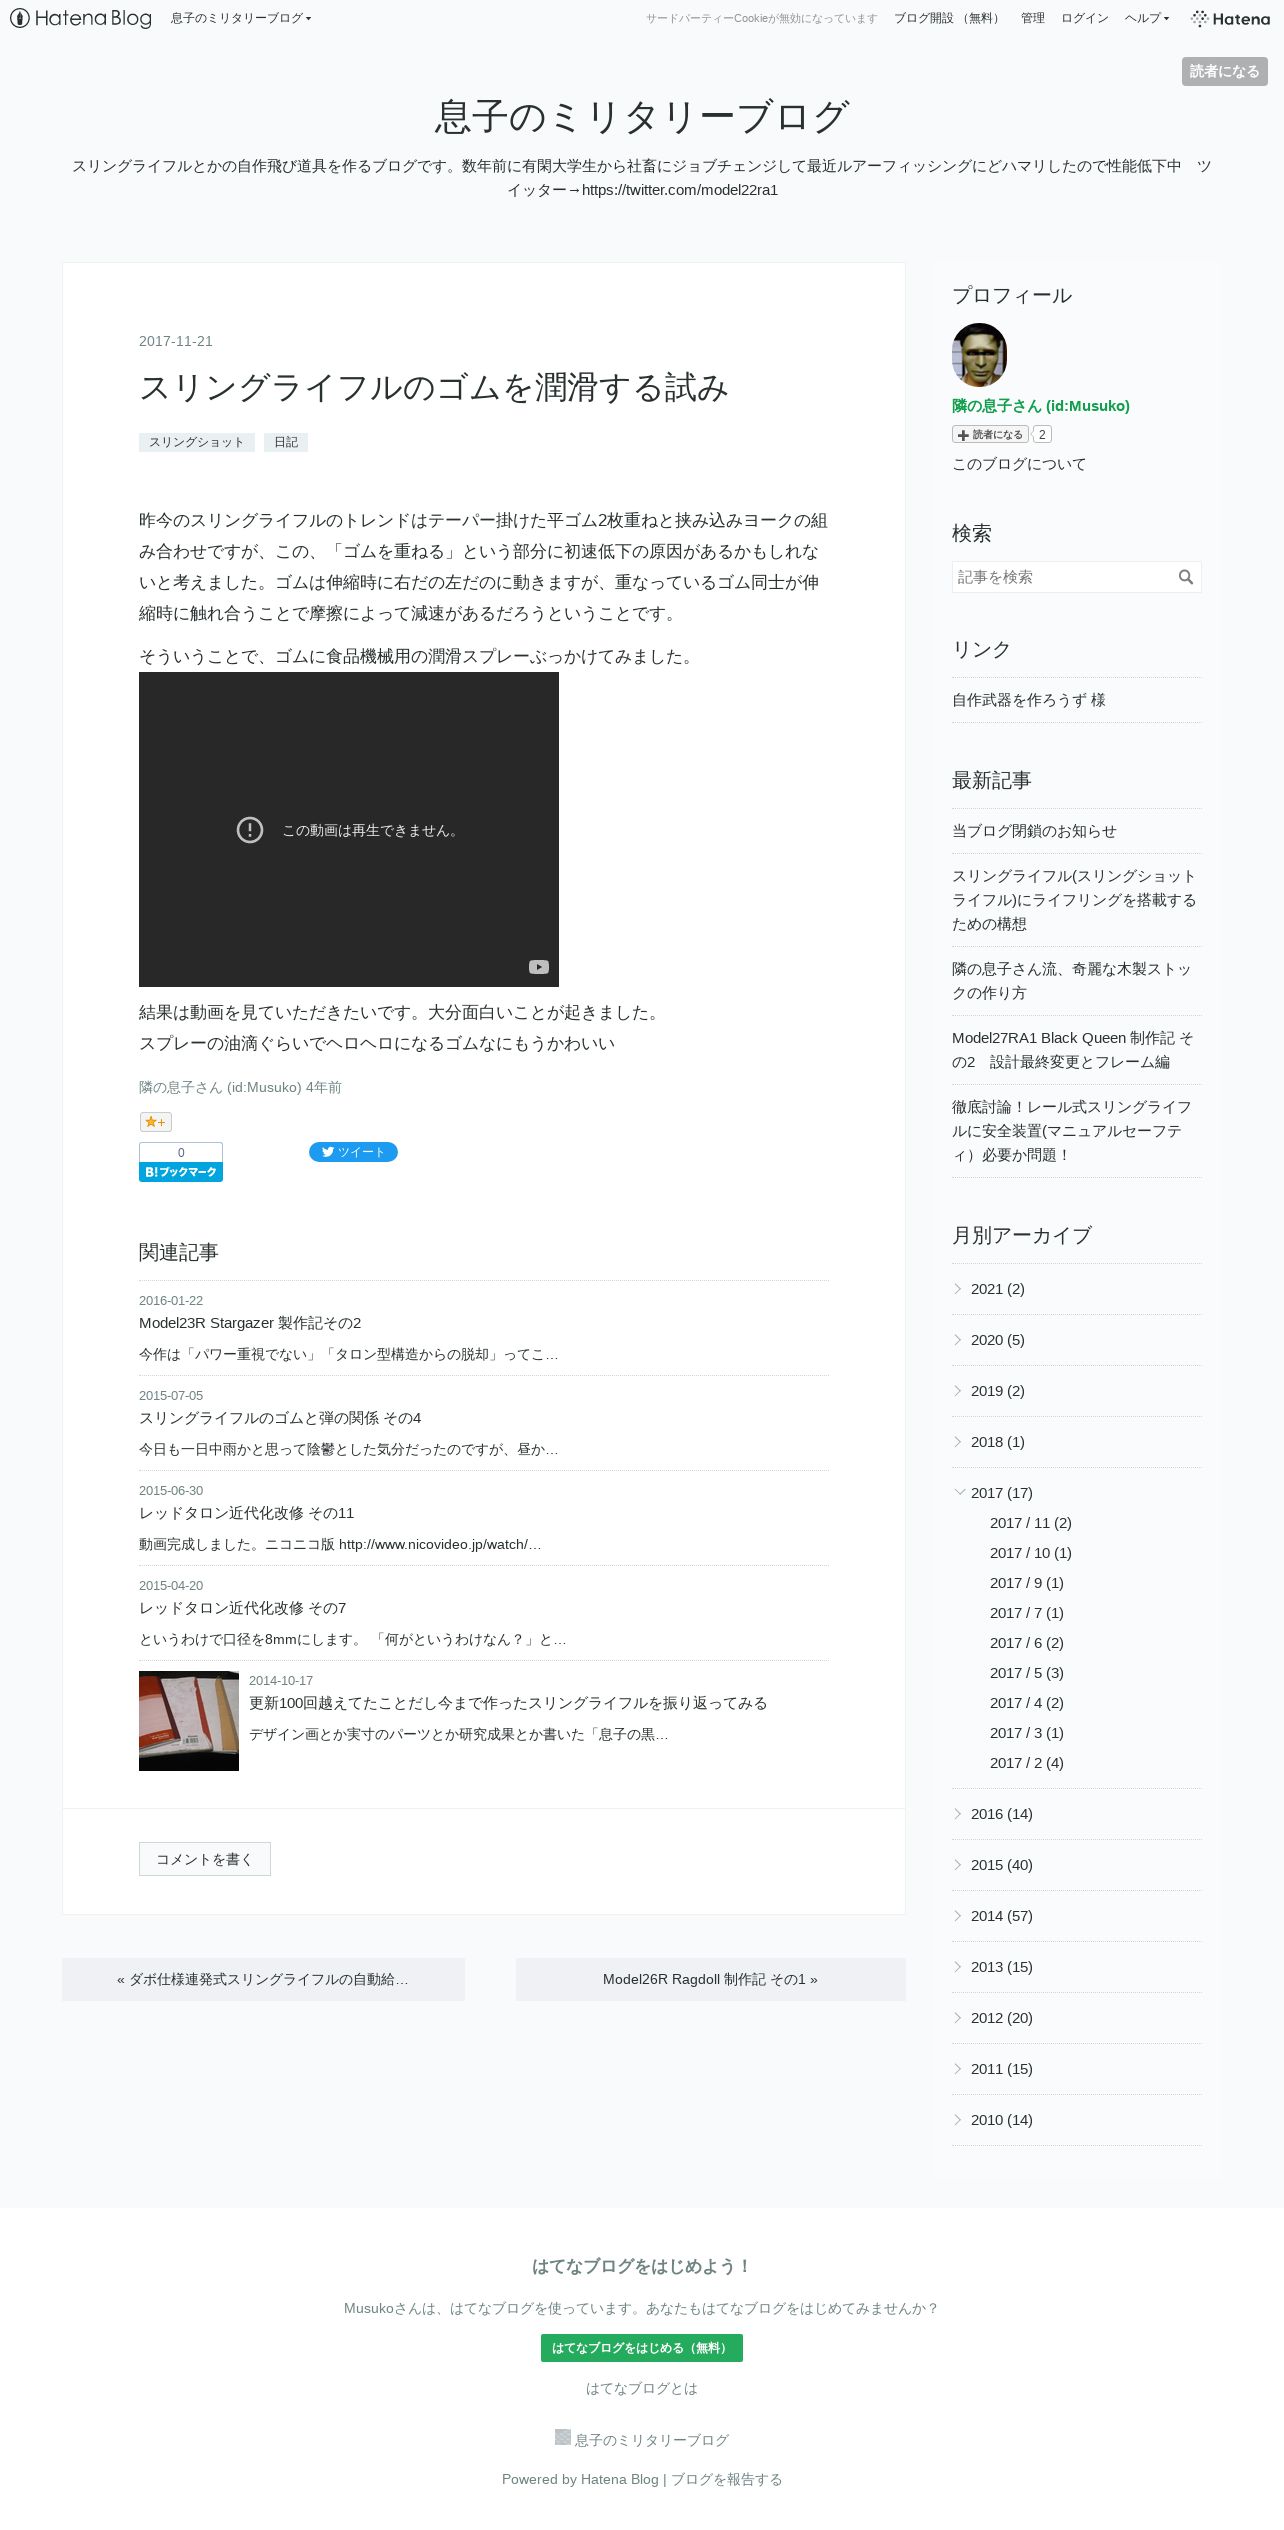Click the このブログについて link

coord(1019,464)
